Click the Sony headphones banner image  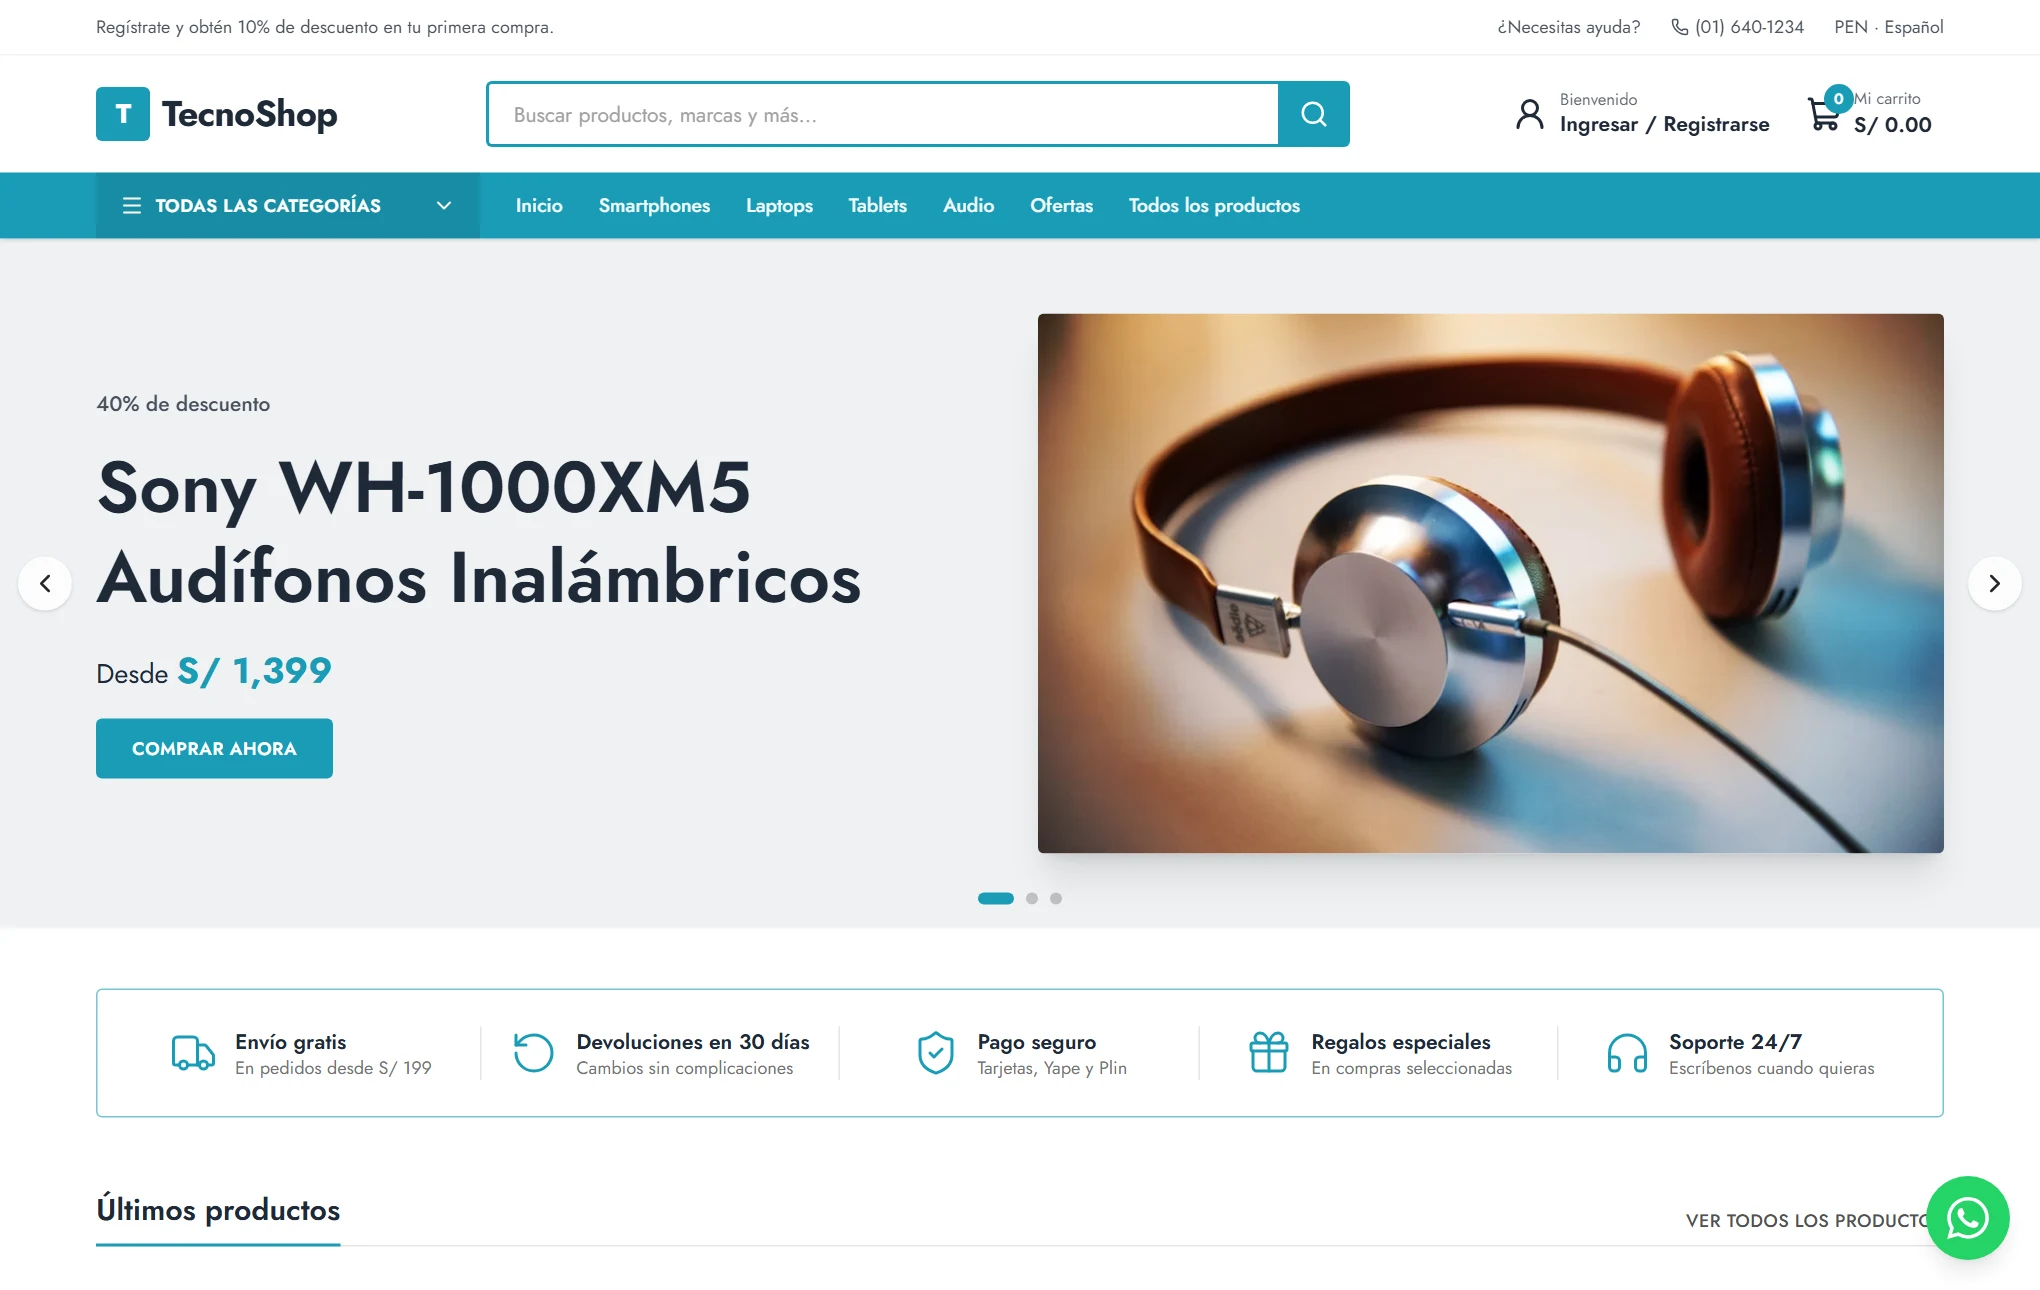1490,583
